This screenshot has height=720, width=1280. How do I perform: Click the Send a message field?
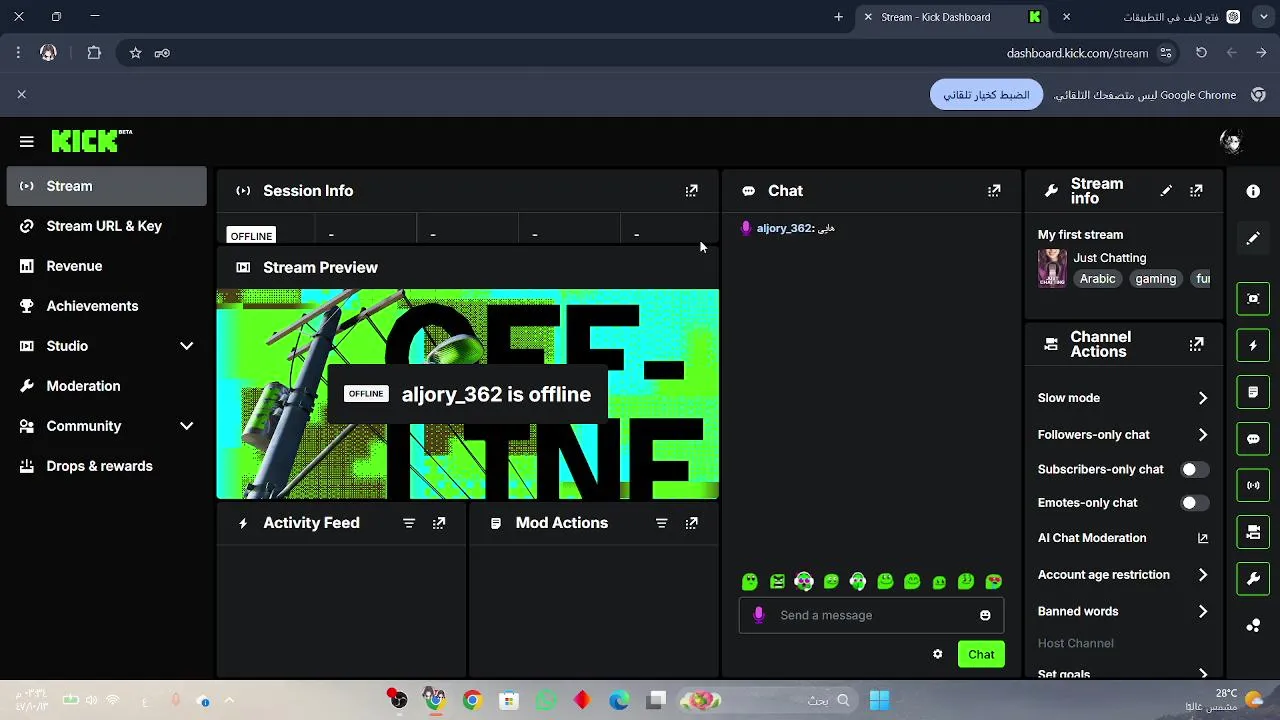click(x=871, y=615)
